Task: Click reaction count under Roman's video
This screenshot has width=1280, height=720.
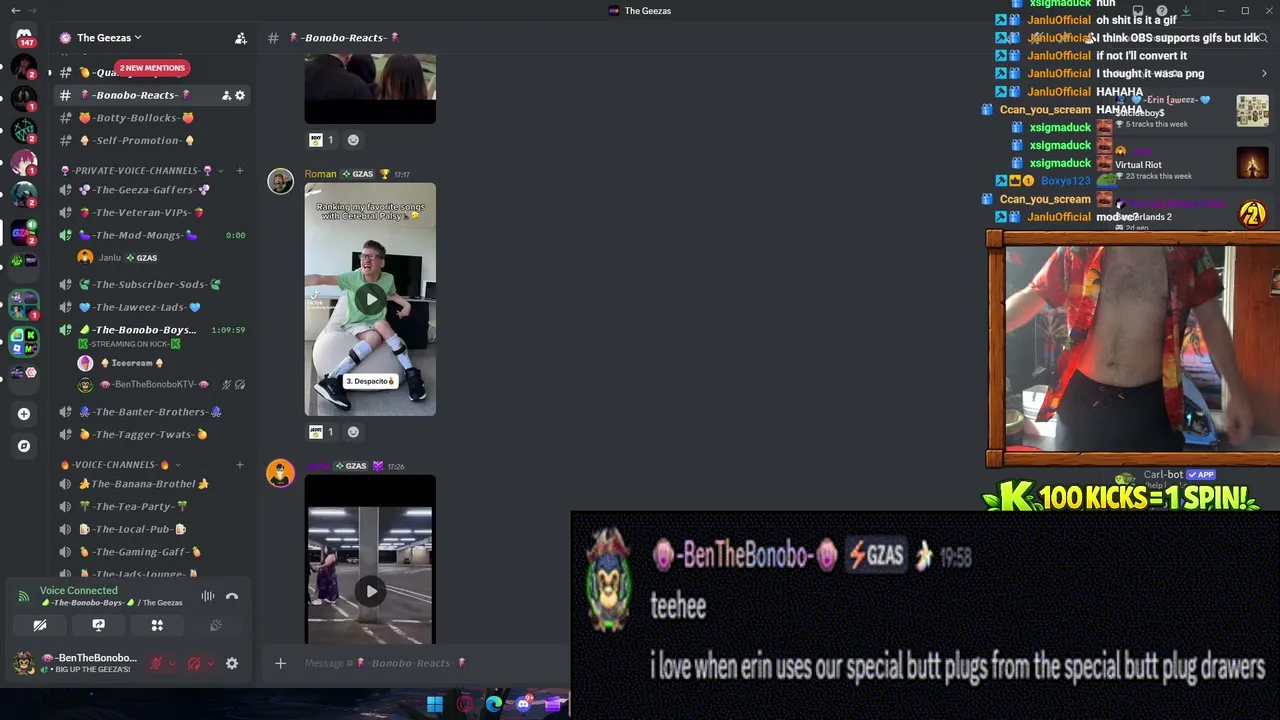Action: (x=321, y=432)
